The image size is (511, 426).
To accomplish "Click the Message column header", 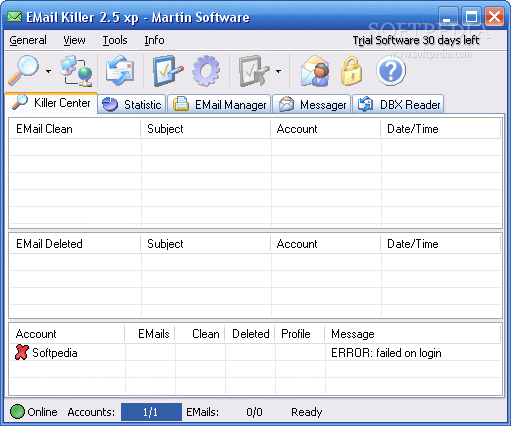I will point(413,334).
